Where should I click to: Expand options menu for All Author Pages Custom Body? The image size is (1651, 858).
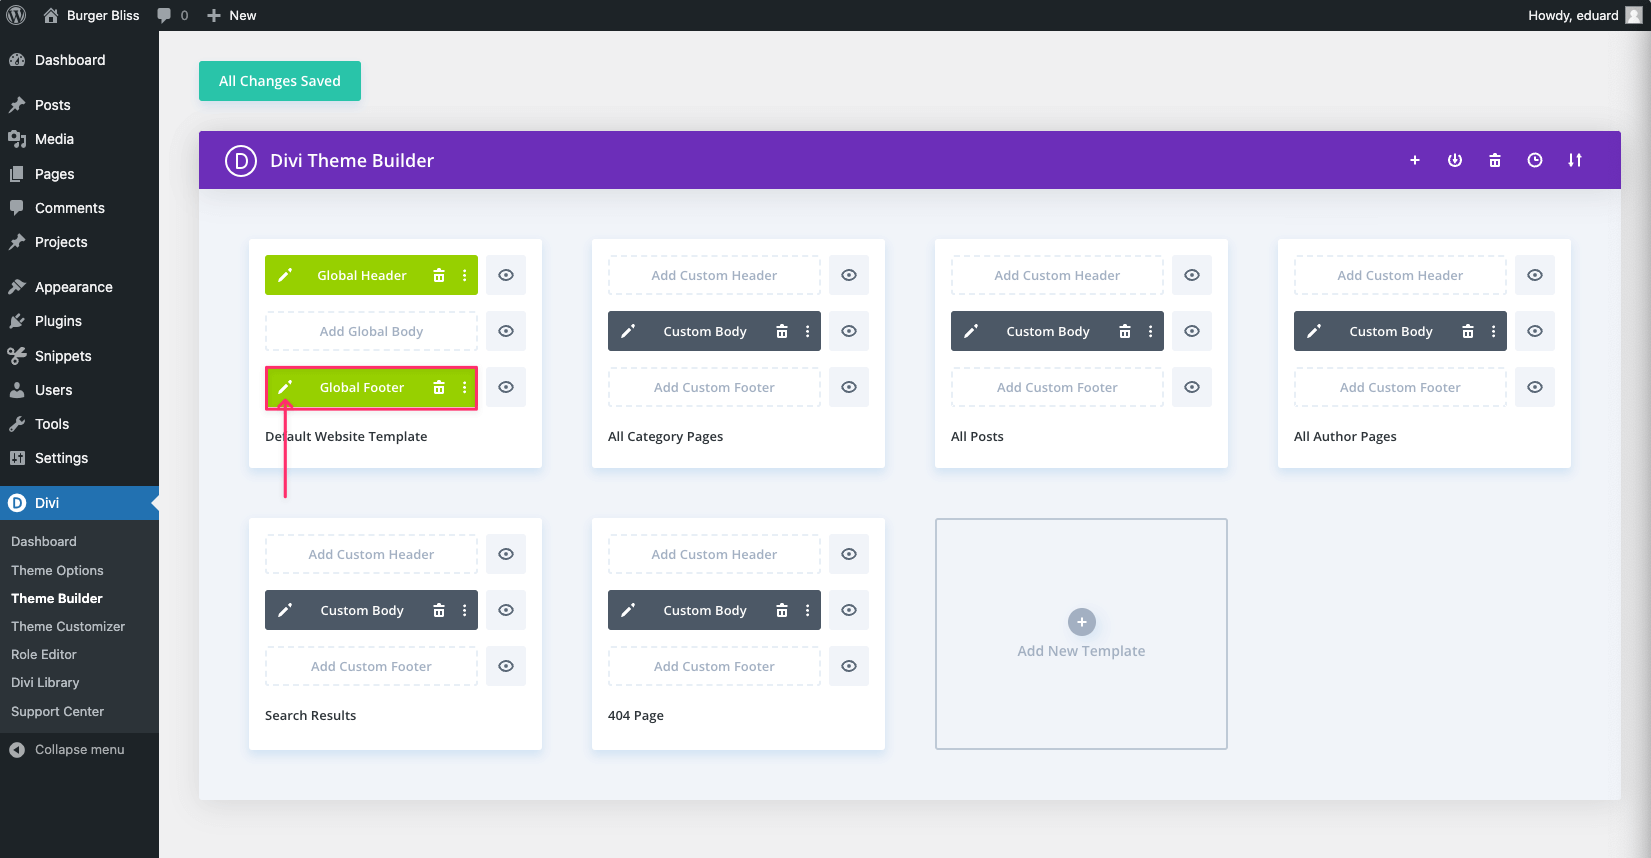(x=1494, y=331)
